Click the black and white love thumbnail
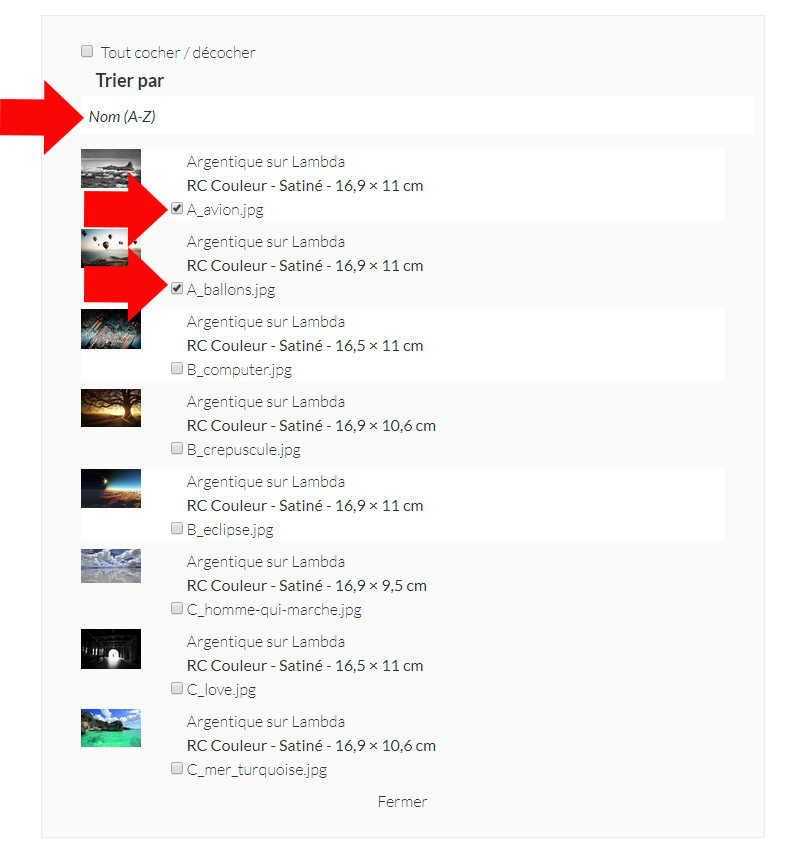 [x=110, y=648]
